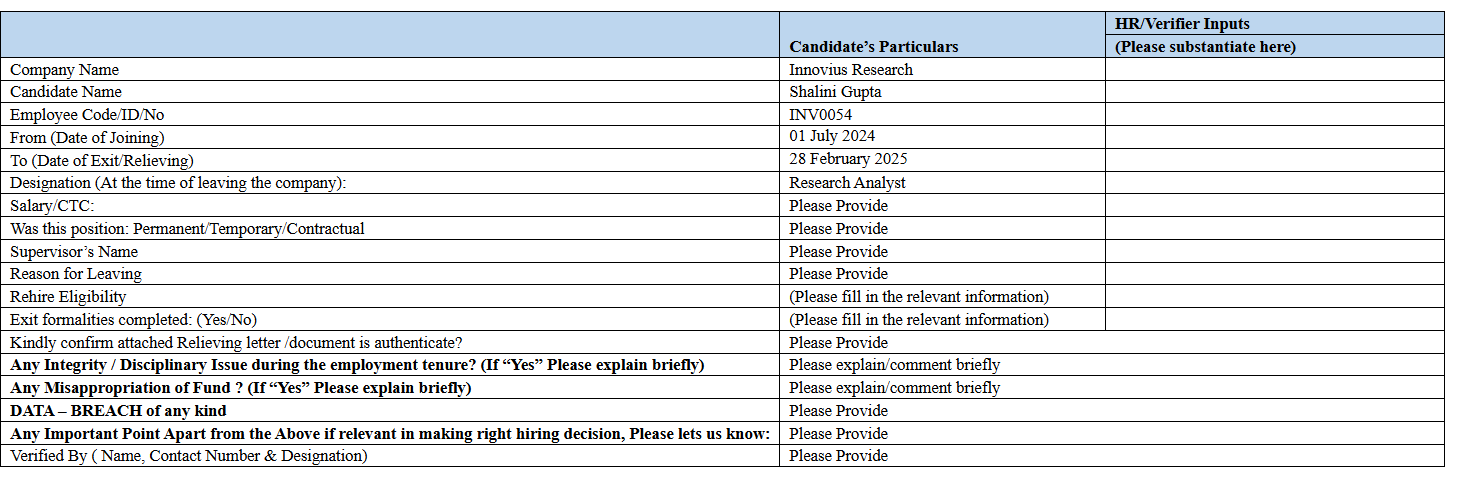
Task: Click the 'Please Provide' cell for Salary/CTC
Action: pos(838,206)
